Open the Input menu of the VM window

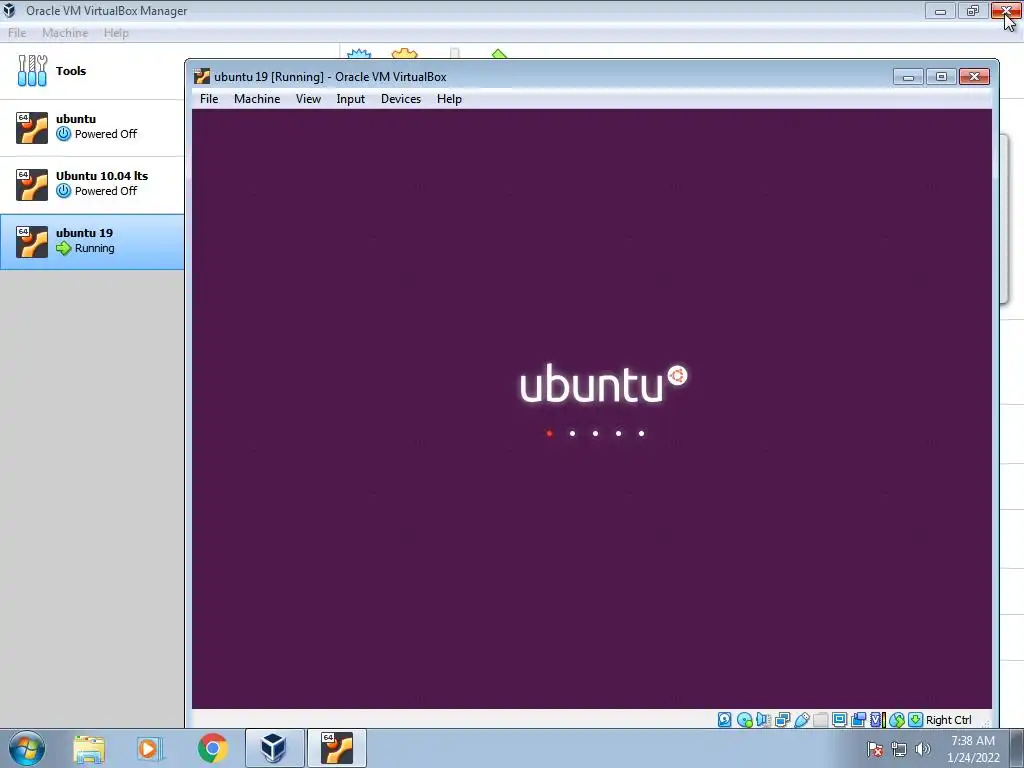[351, 99]
